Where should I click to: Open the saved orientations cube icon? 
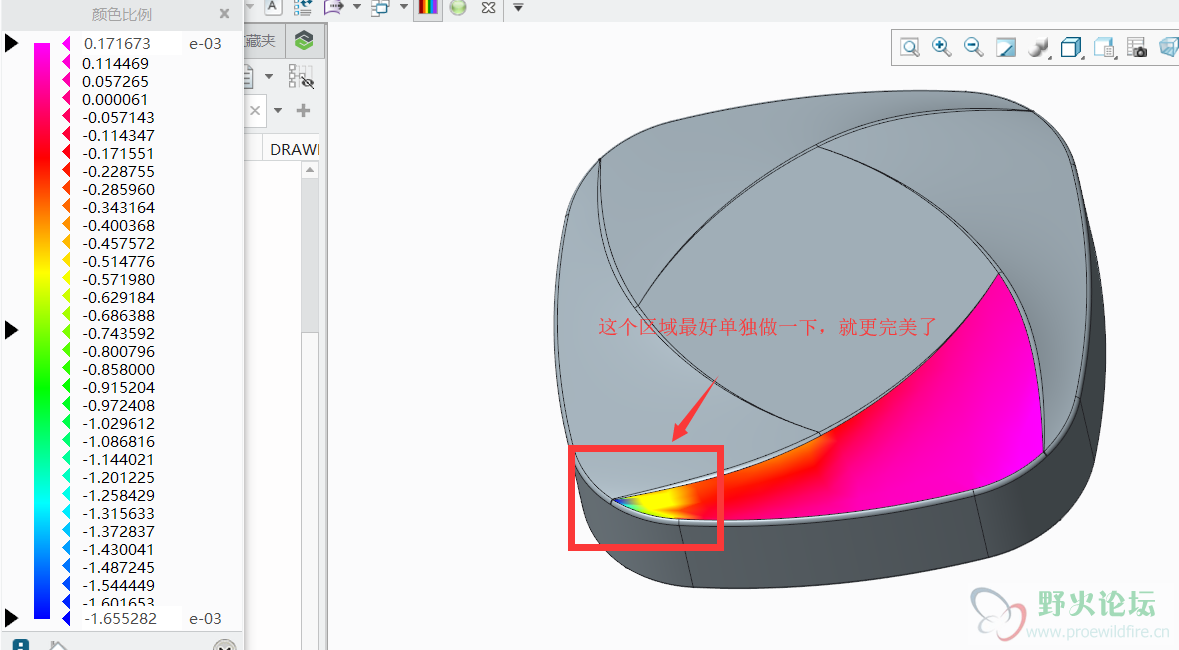(x=1071, y=48)
